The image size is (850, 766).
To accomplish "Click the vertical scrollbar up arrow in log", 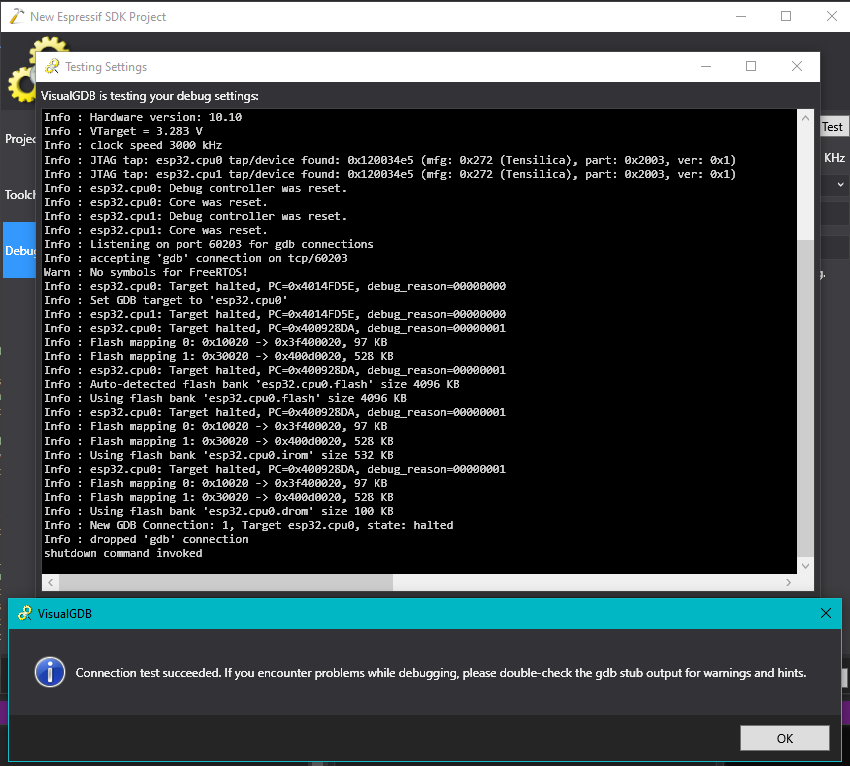I will [x=805, y=118].
